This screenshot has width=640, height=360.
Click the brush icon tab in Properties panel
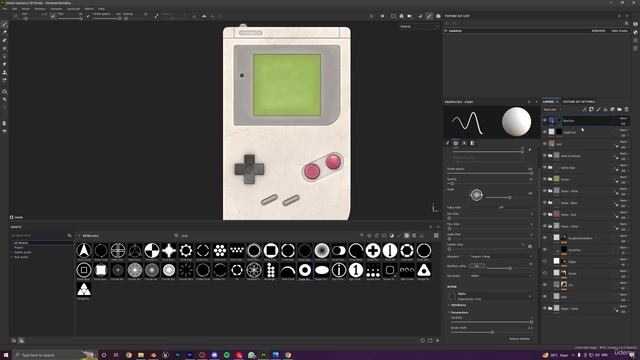coord(448,143)
